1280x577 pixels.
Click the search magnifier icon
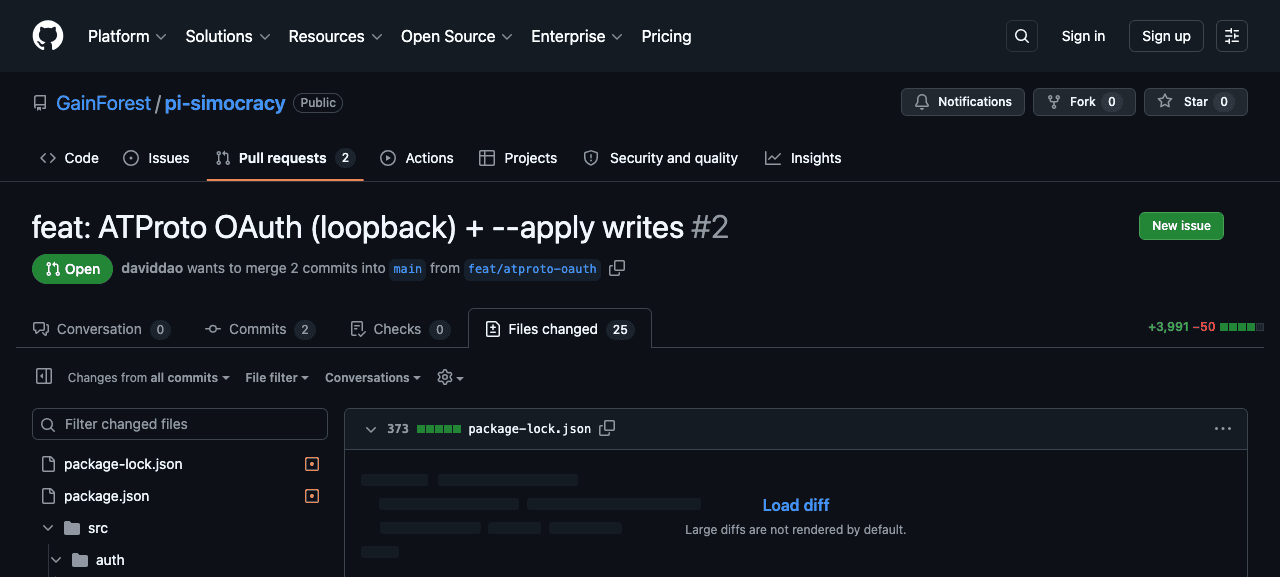tap(1022, 36)
